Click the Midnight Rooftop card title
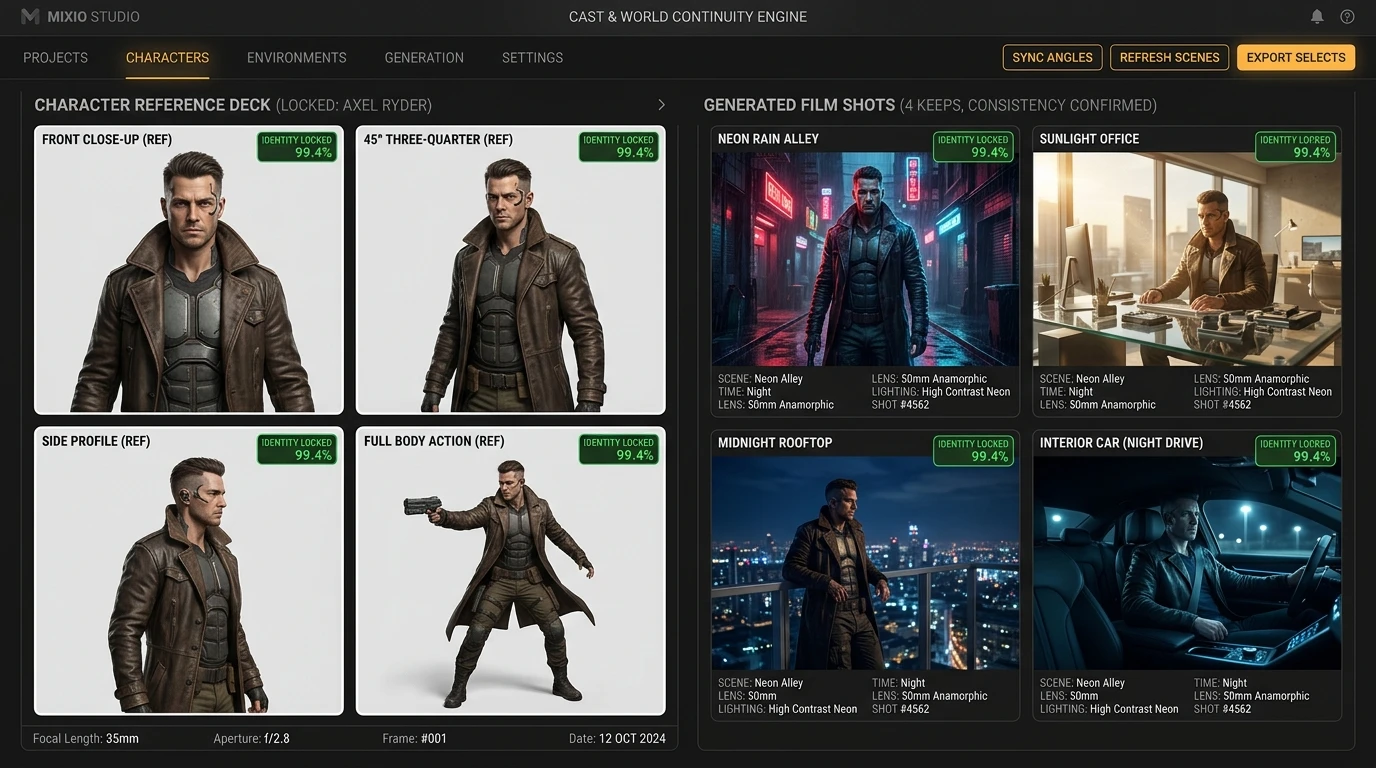The width and height of the screenshot is (1376, 768). [775, 442]
